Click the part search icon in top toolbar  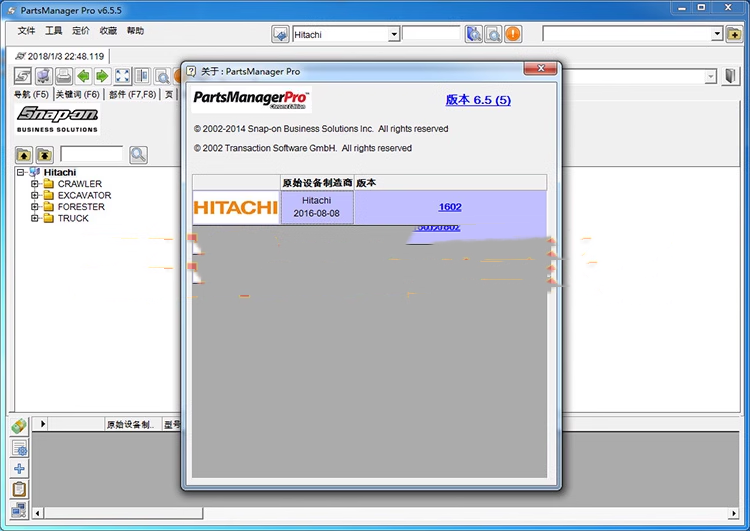[474, 34]
